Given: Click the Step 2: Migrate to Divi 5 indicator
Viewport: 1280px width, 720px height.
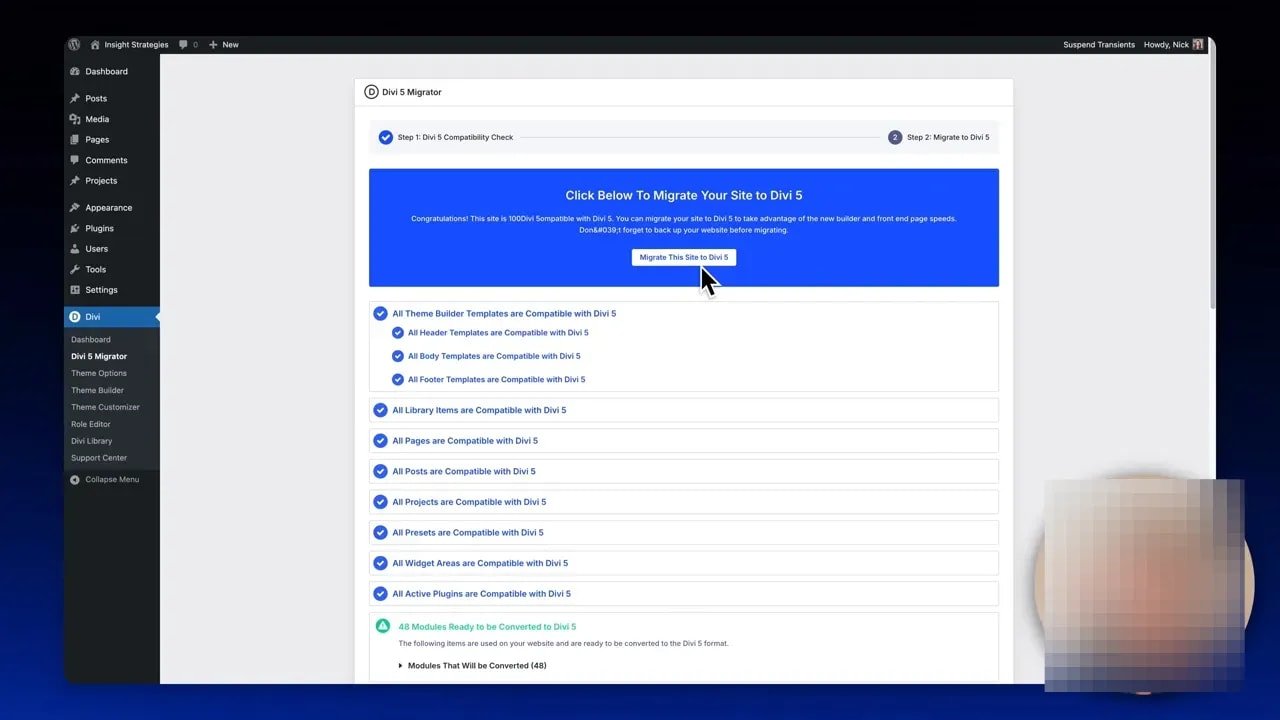Looking at the screenshot, I should click(945, 137).
